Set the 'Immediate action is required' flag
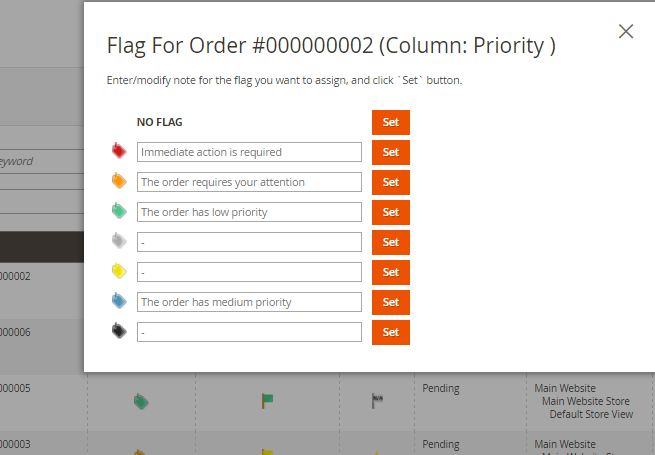The height and width of the screenshot is (455, 655). (x=391, y=153)
